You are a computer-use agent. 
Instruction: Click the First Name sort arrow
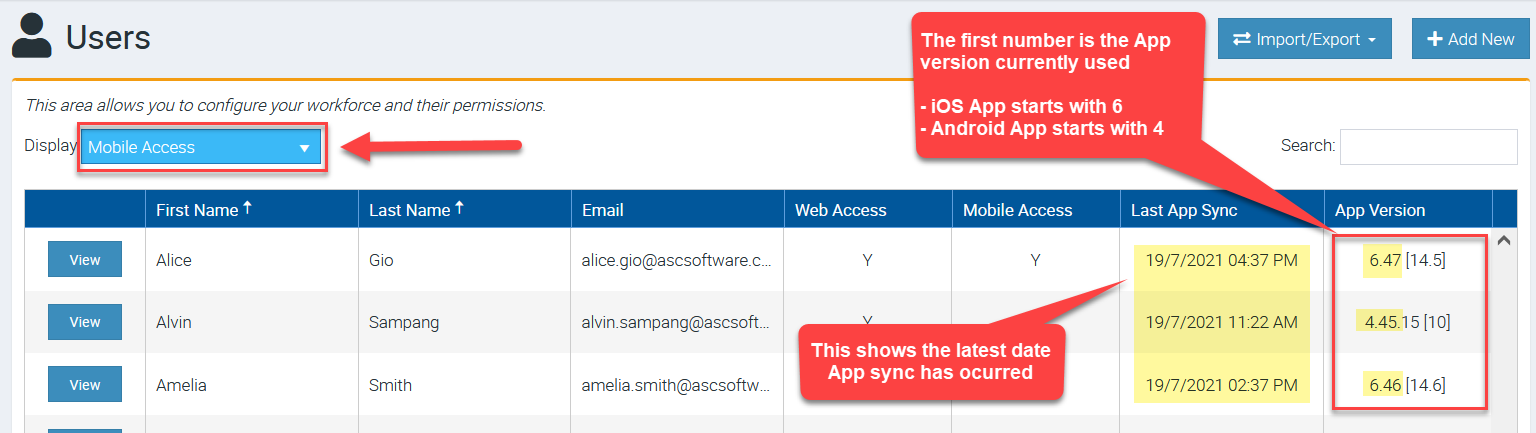pyautogui.click(x=248, y=209)
